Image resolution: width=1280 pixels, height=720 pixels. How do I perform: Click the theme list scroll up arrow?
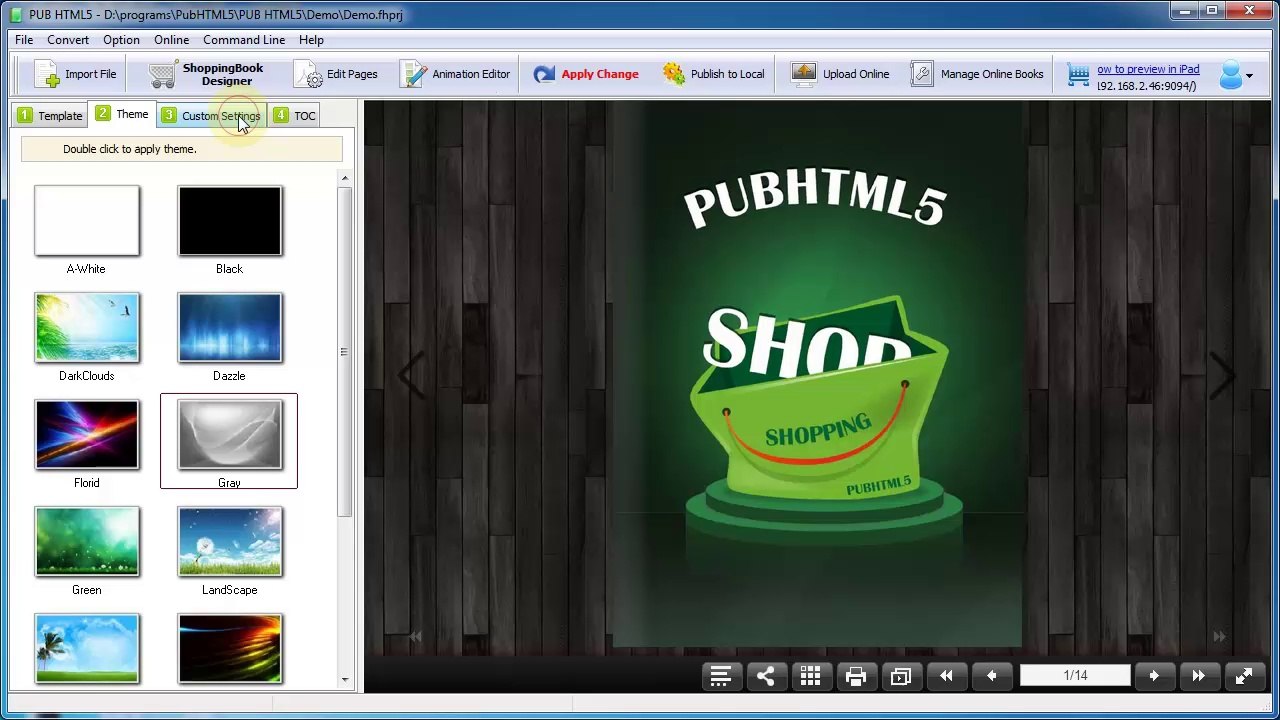pyautogui.click(x=345, y=179)
